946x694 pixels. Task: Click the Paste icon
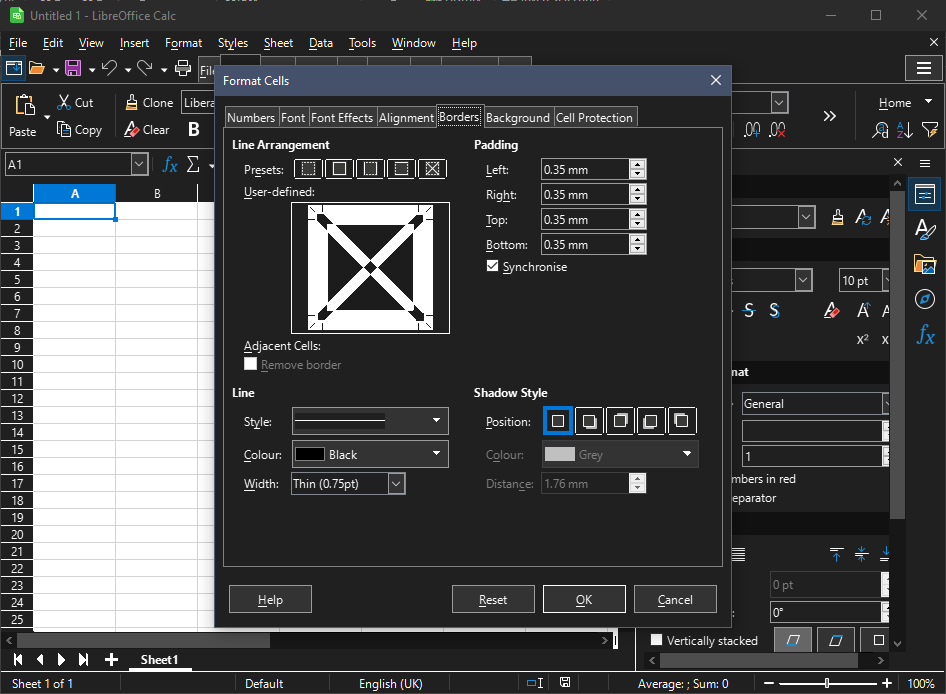[x=23, y=106]
